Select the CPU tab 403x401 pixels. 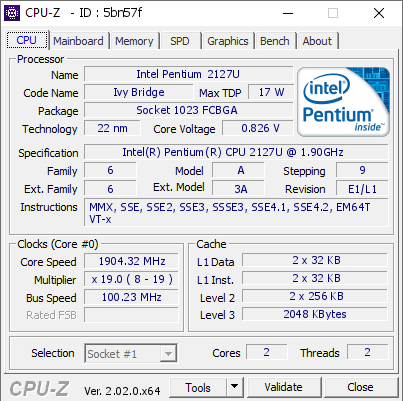pyautogui.click(x=27, y=40)
